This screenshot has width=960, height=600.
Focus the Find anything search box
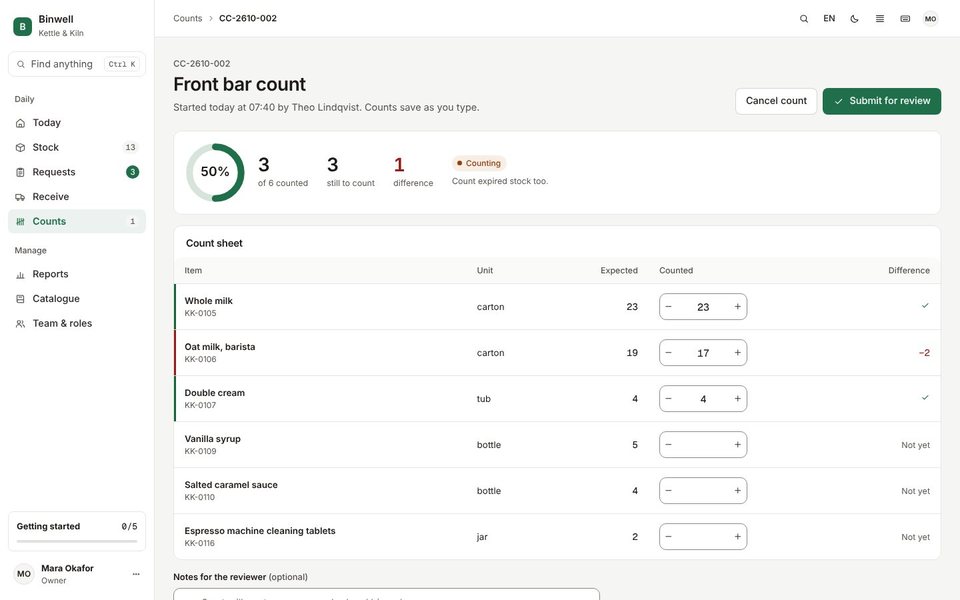[77, 64]
